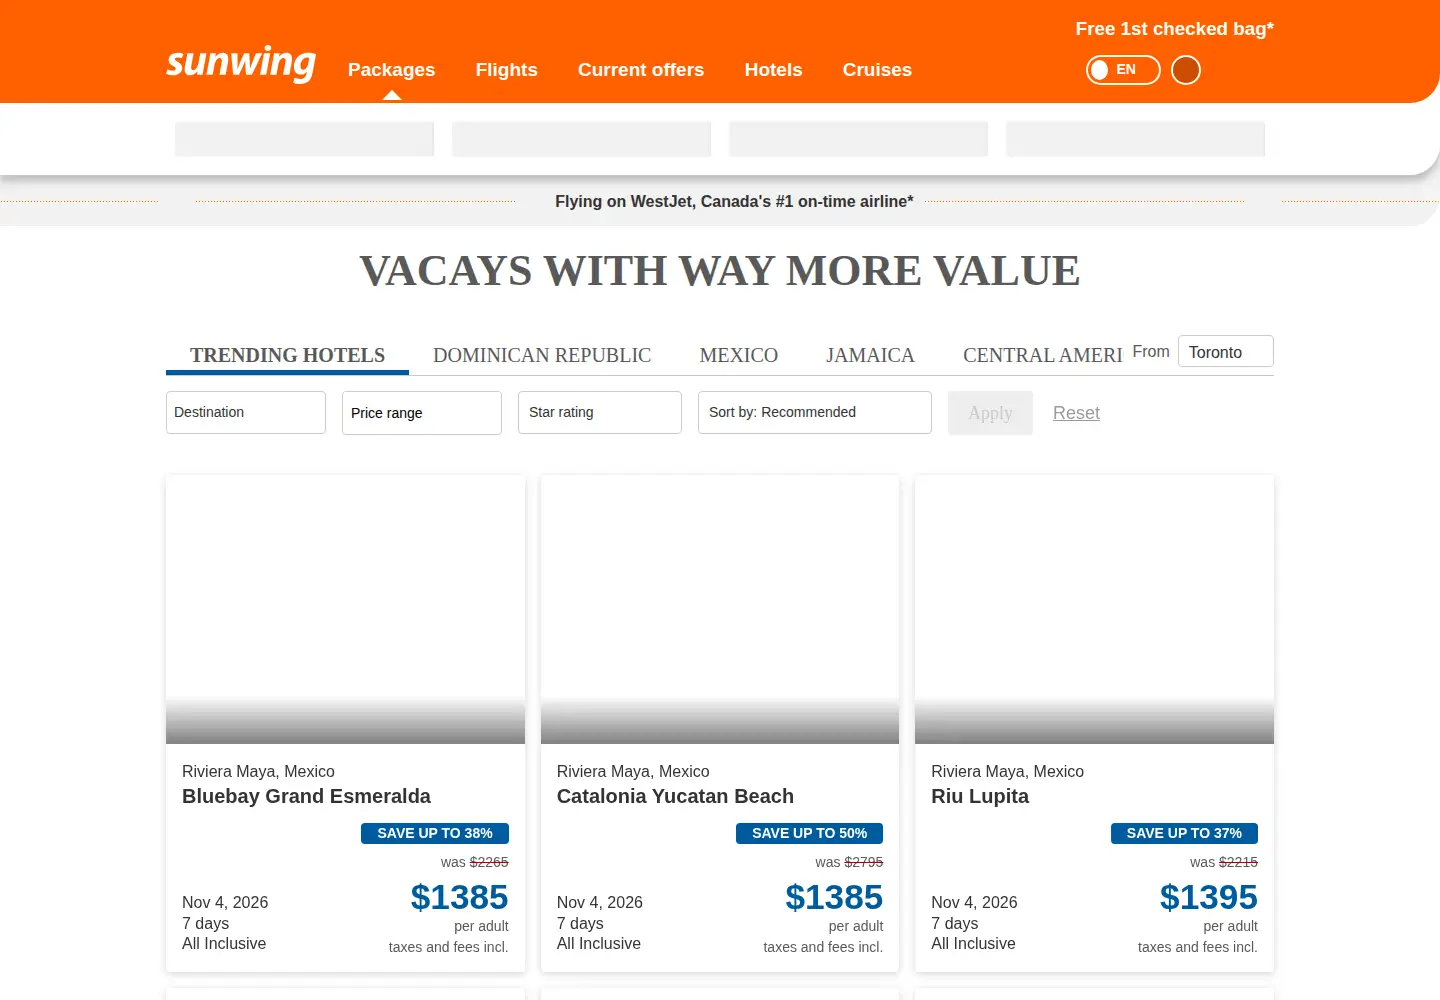1440x1000 pixels.
Task: Click the Vacays With Way More Value heading
Action: [720, 271]
